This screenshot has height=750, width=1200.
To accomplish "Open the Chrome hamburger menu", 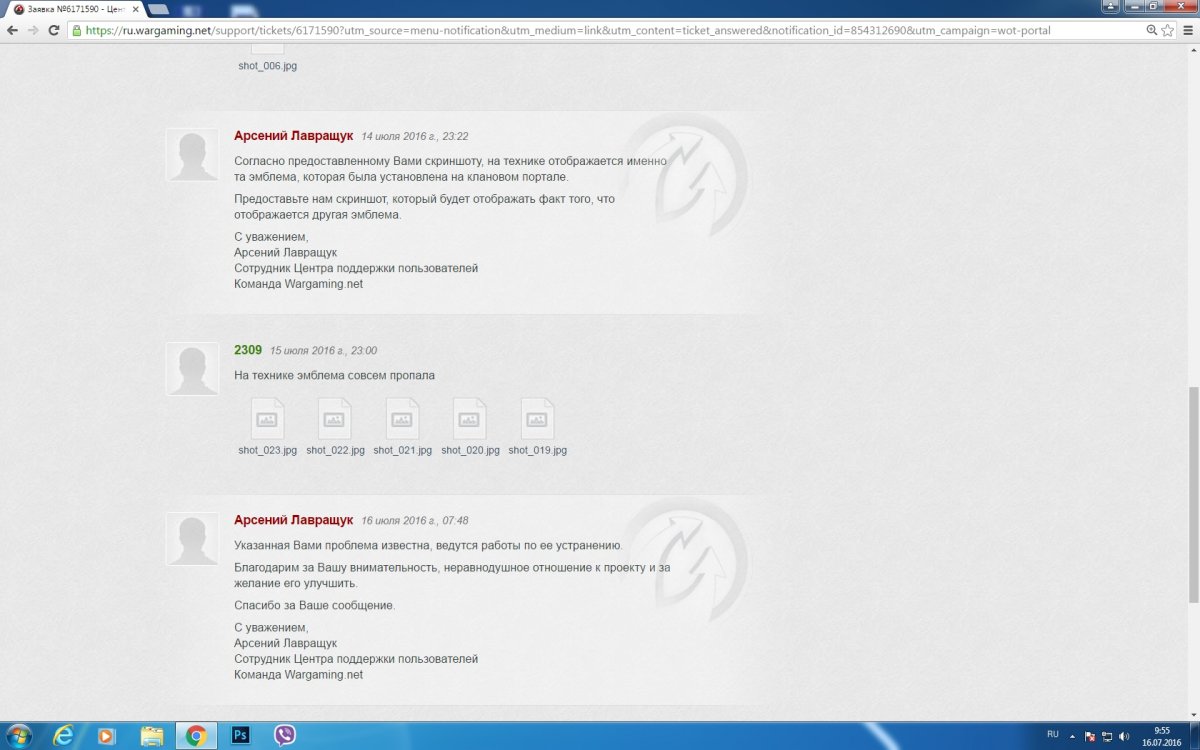I will [1187, 30].
